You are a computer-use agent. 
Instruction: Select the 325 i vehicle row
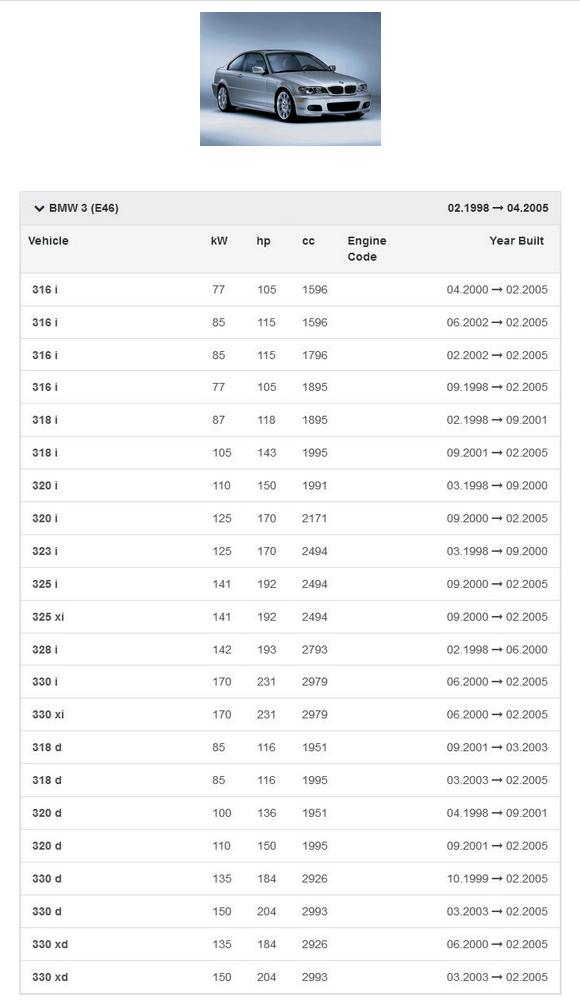(x=290, y=584)
